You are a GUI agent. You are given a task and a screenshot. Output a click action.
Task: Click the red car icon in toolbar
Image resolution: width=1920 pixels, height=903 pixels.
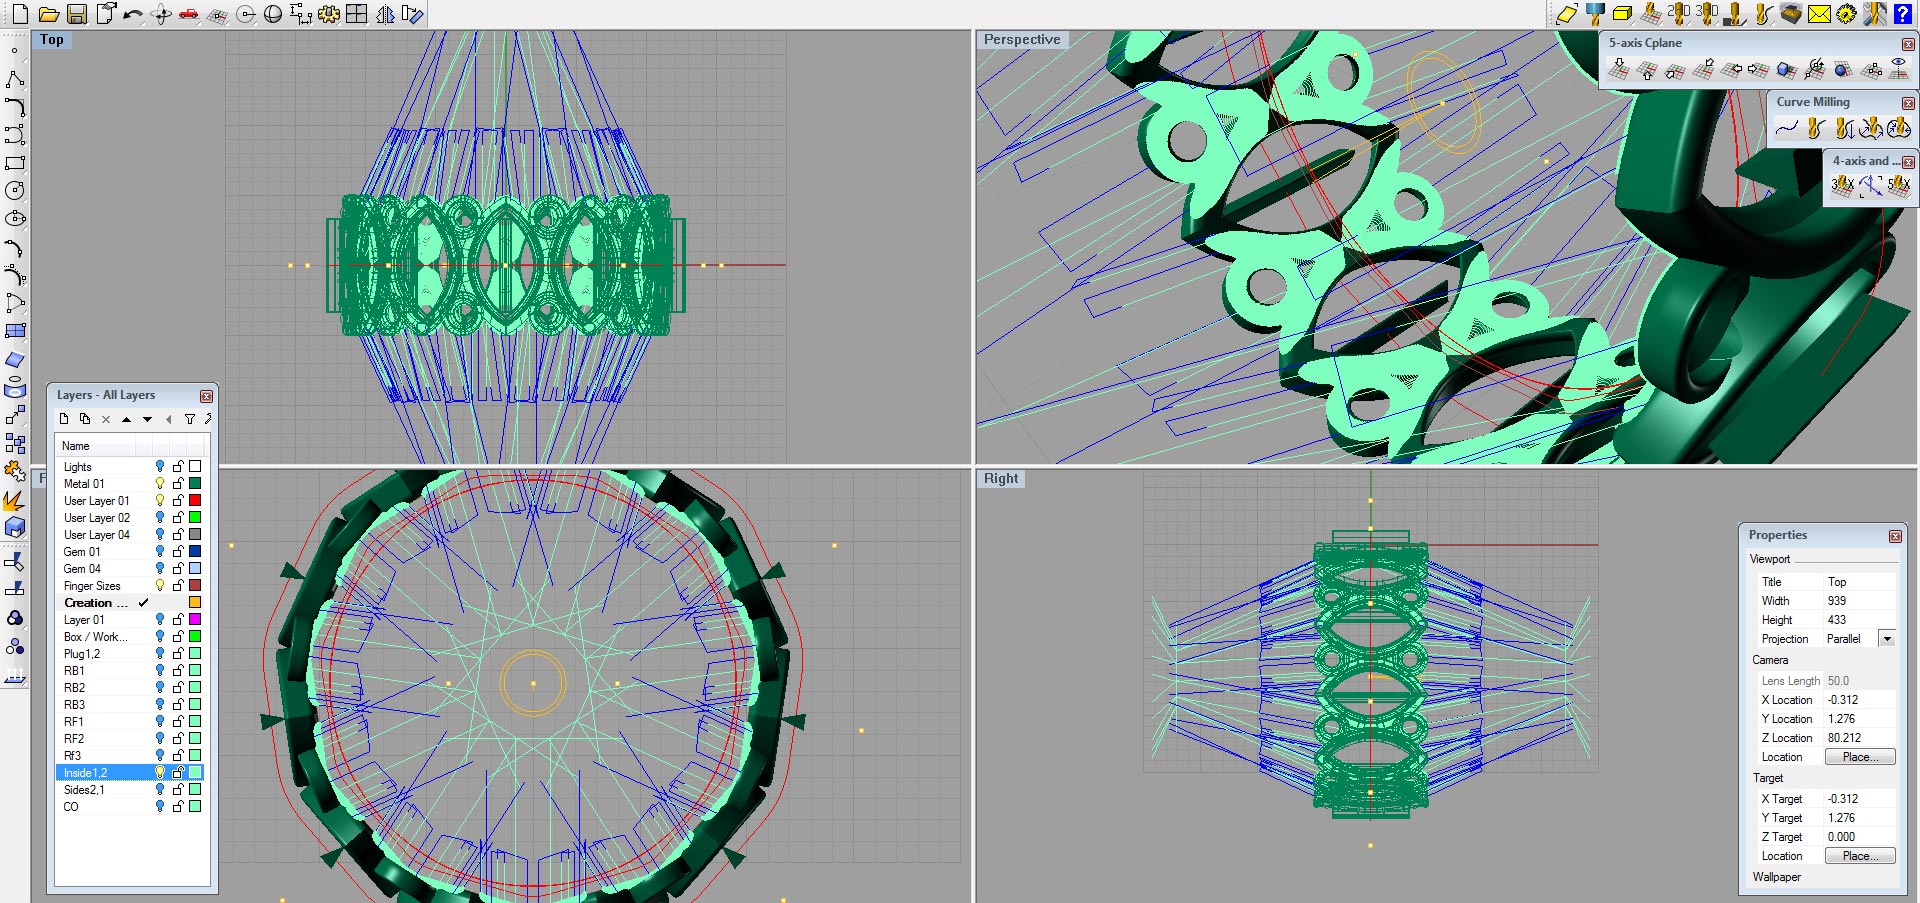point(189,14)
